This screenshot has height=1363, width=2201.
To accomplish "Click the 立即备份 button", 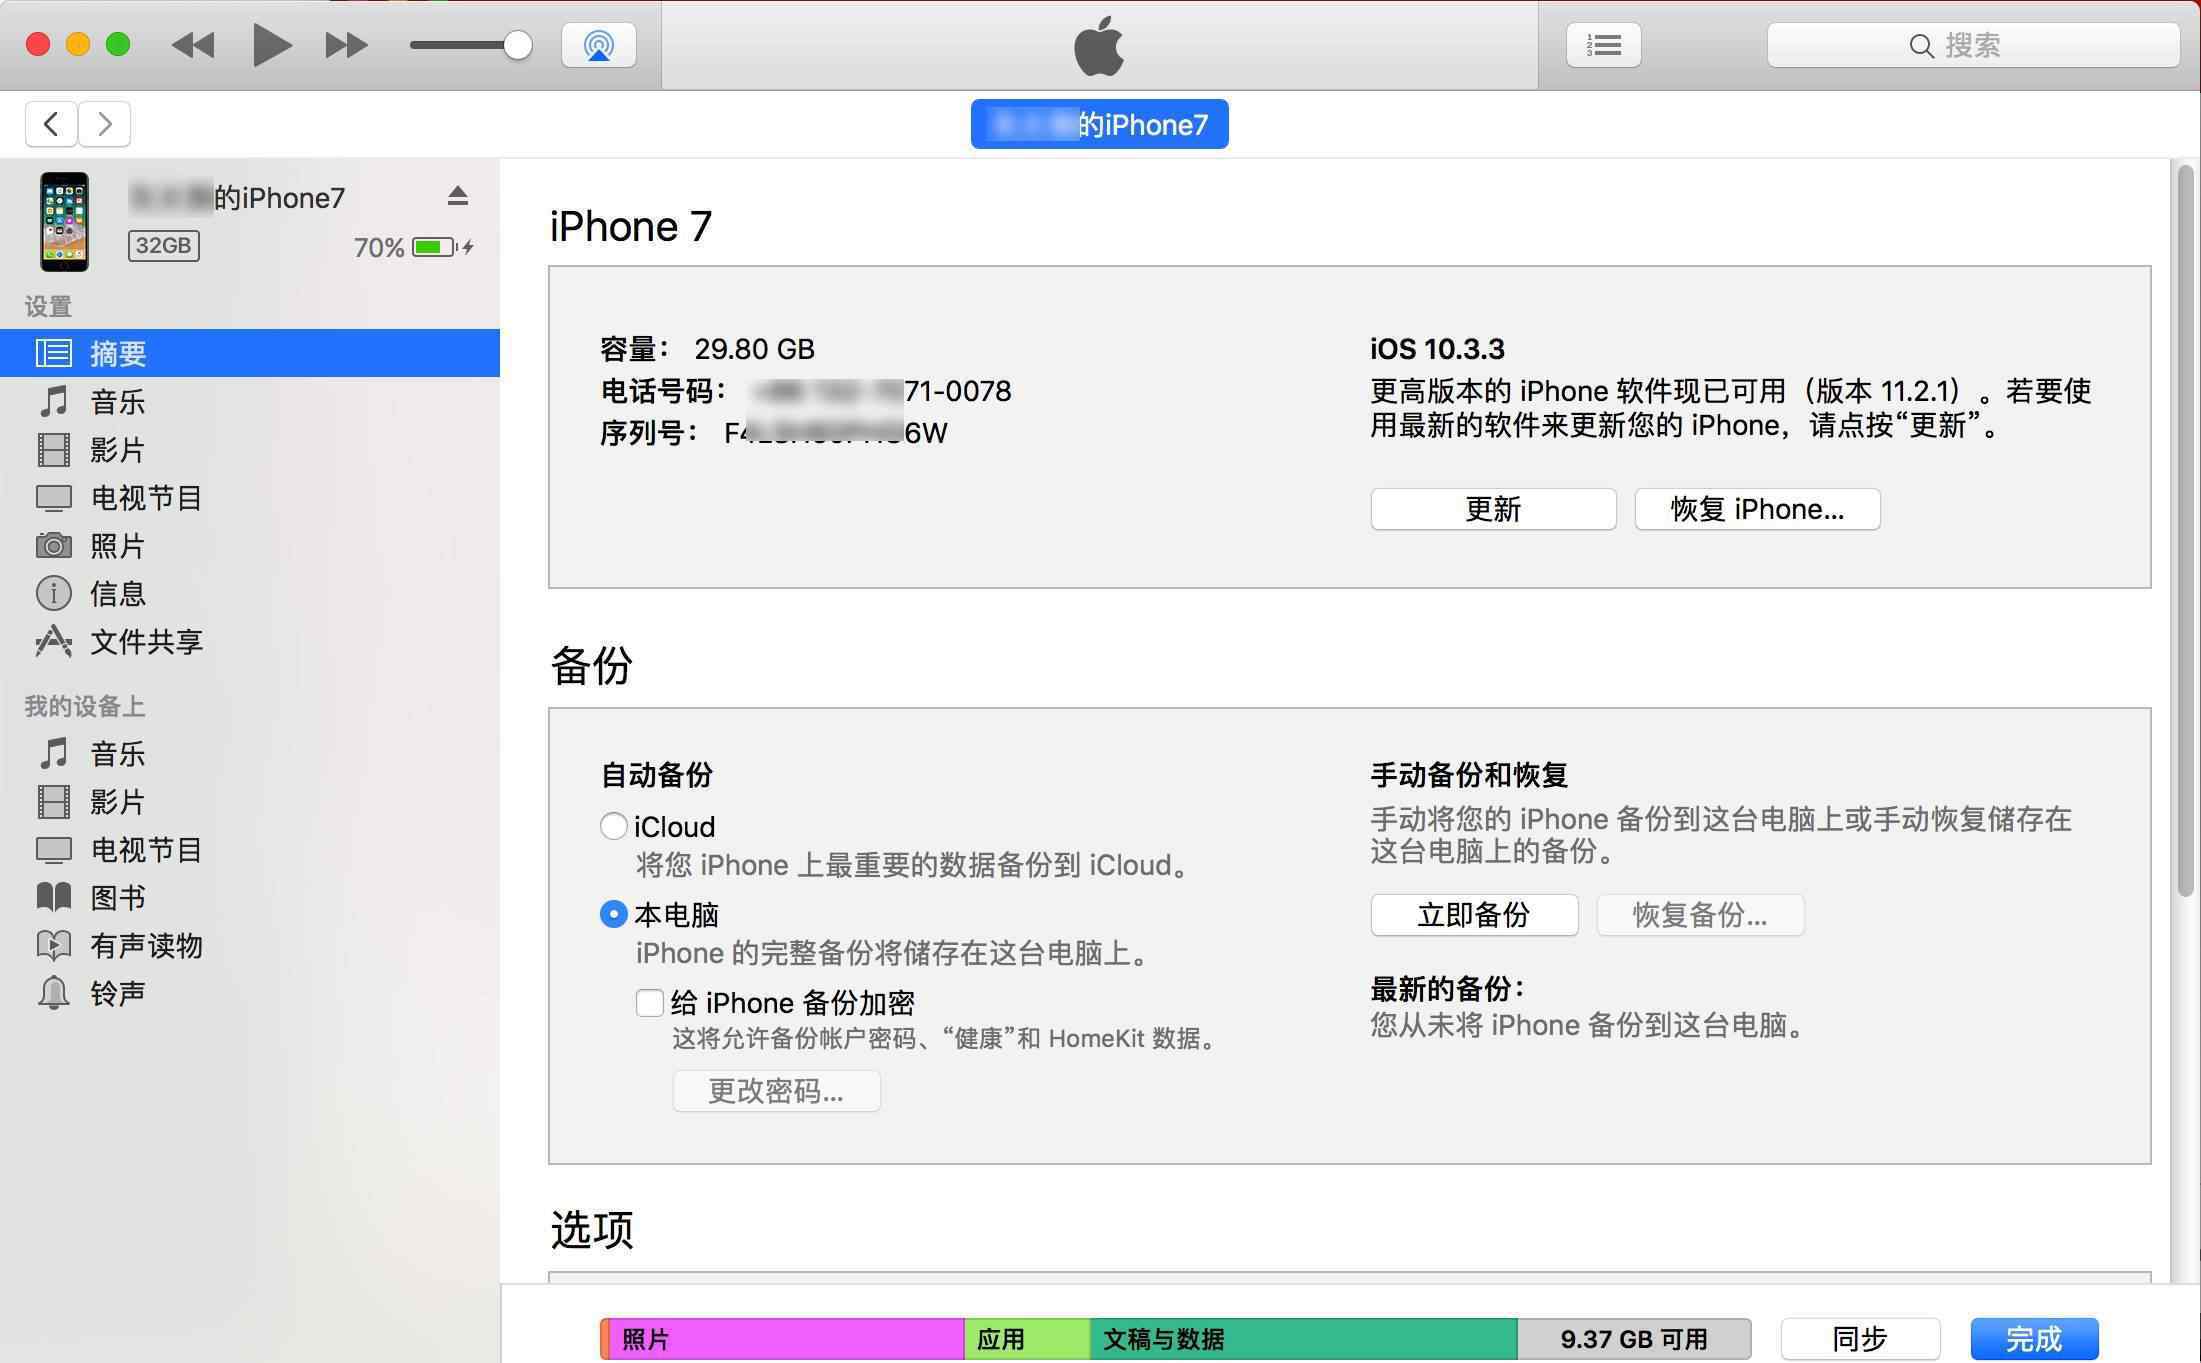I will 1474,915.
